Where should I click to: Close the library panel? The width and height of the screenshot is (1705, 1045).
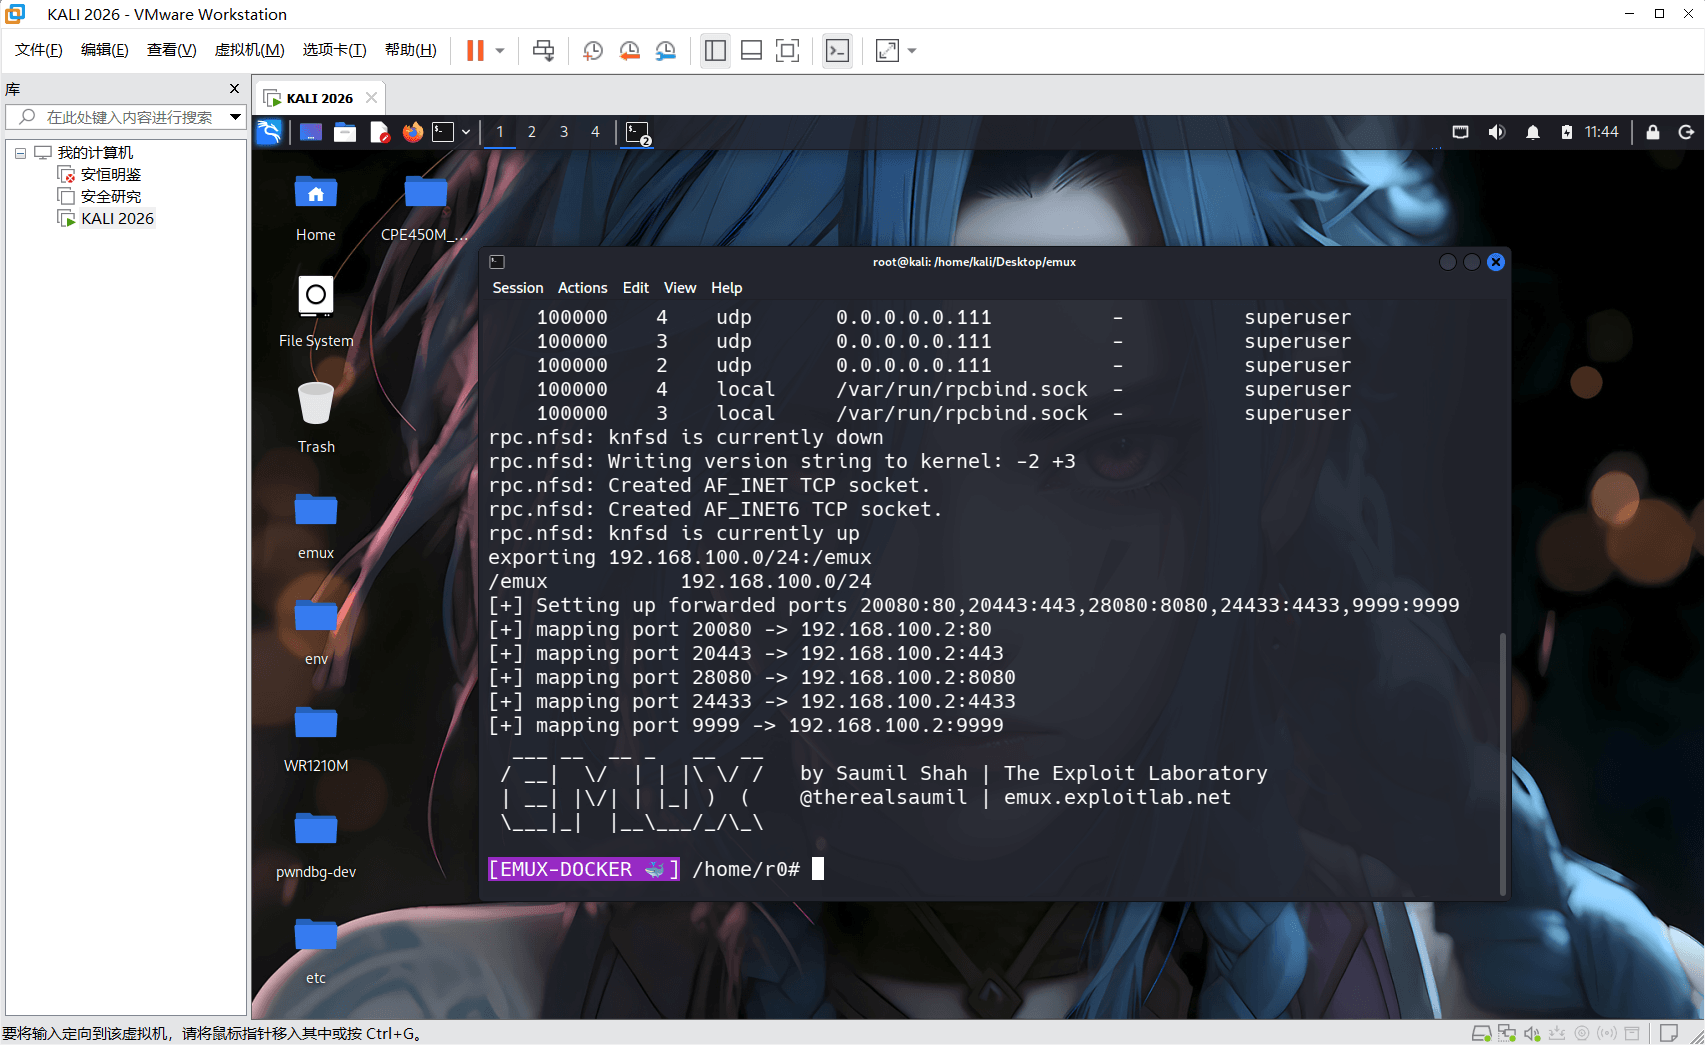click(235, 89)
